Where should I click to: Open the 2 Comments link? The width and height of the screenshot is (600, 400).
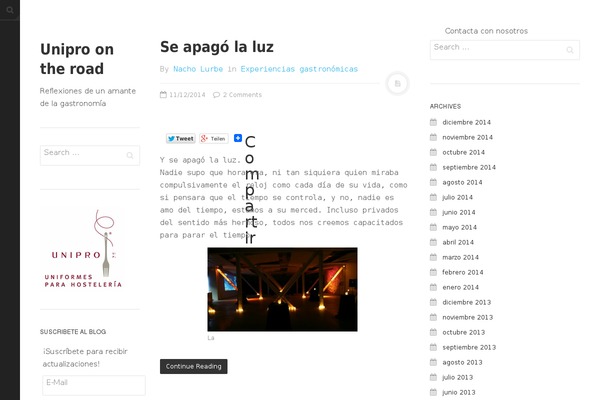(x=242, y=95)
